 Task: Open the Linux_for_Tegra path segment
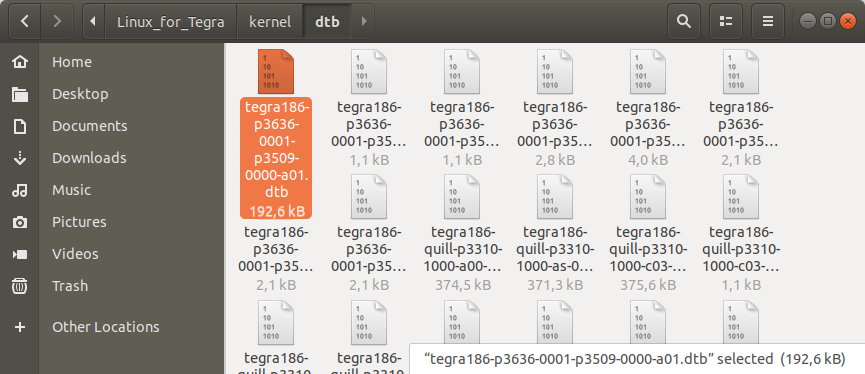170,22
